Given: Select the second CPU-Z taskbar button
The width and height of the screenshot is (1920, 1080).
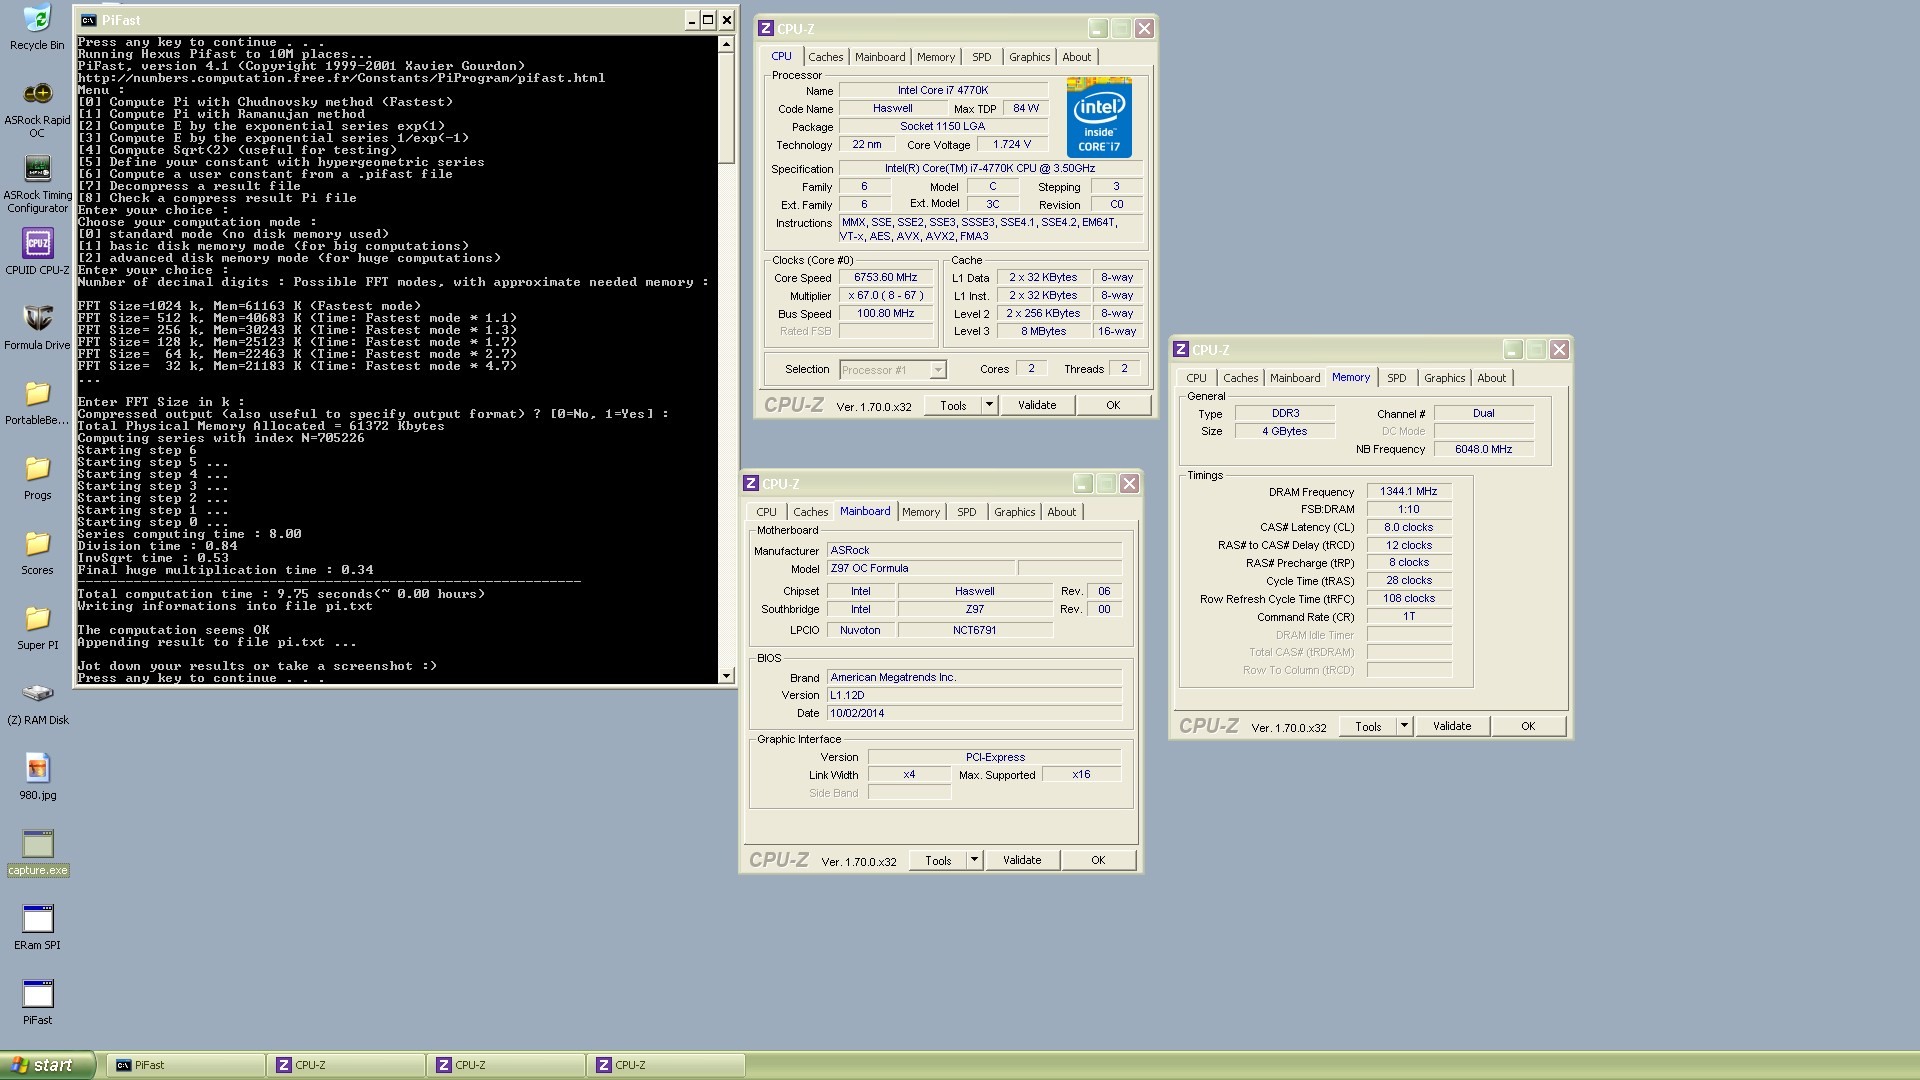Looking at the screenshot, I should 506,1065.
